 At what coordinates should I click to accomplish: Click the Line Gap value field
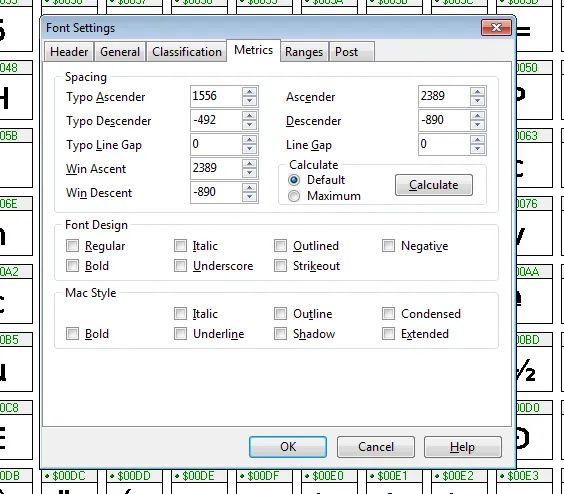(444, 144)
